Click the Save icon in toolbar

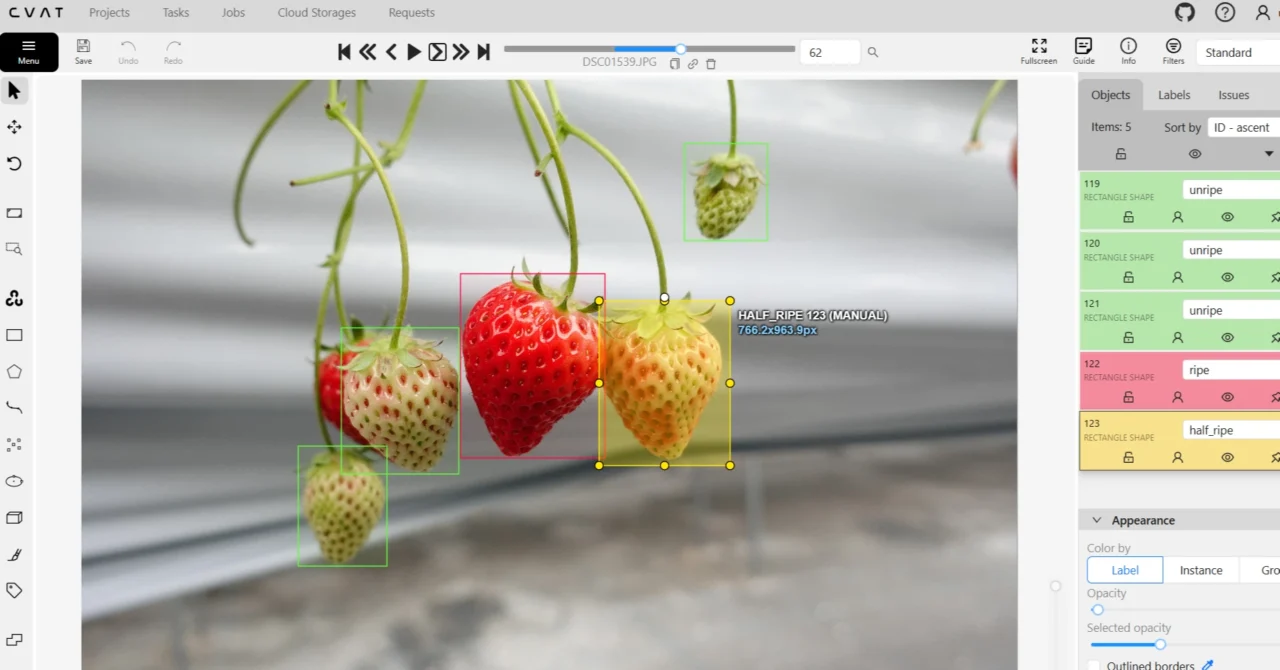[83, 52]
